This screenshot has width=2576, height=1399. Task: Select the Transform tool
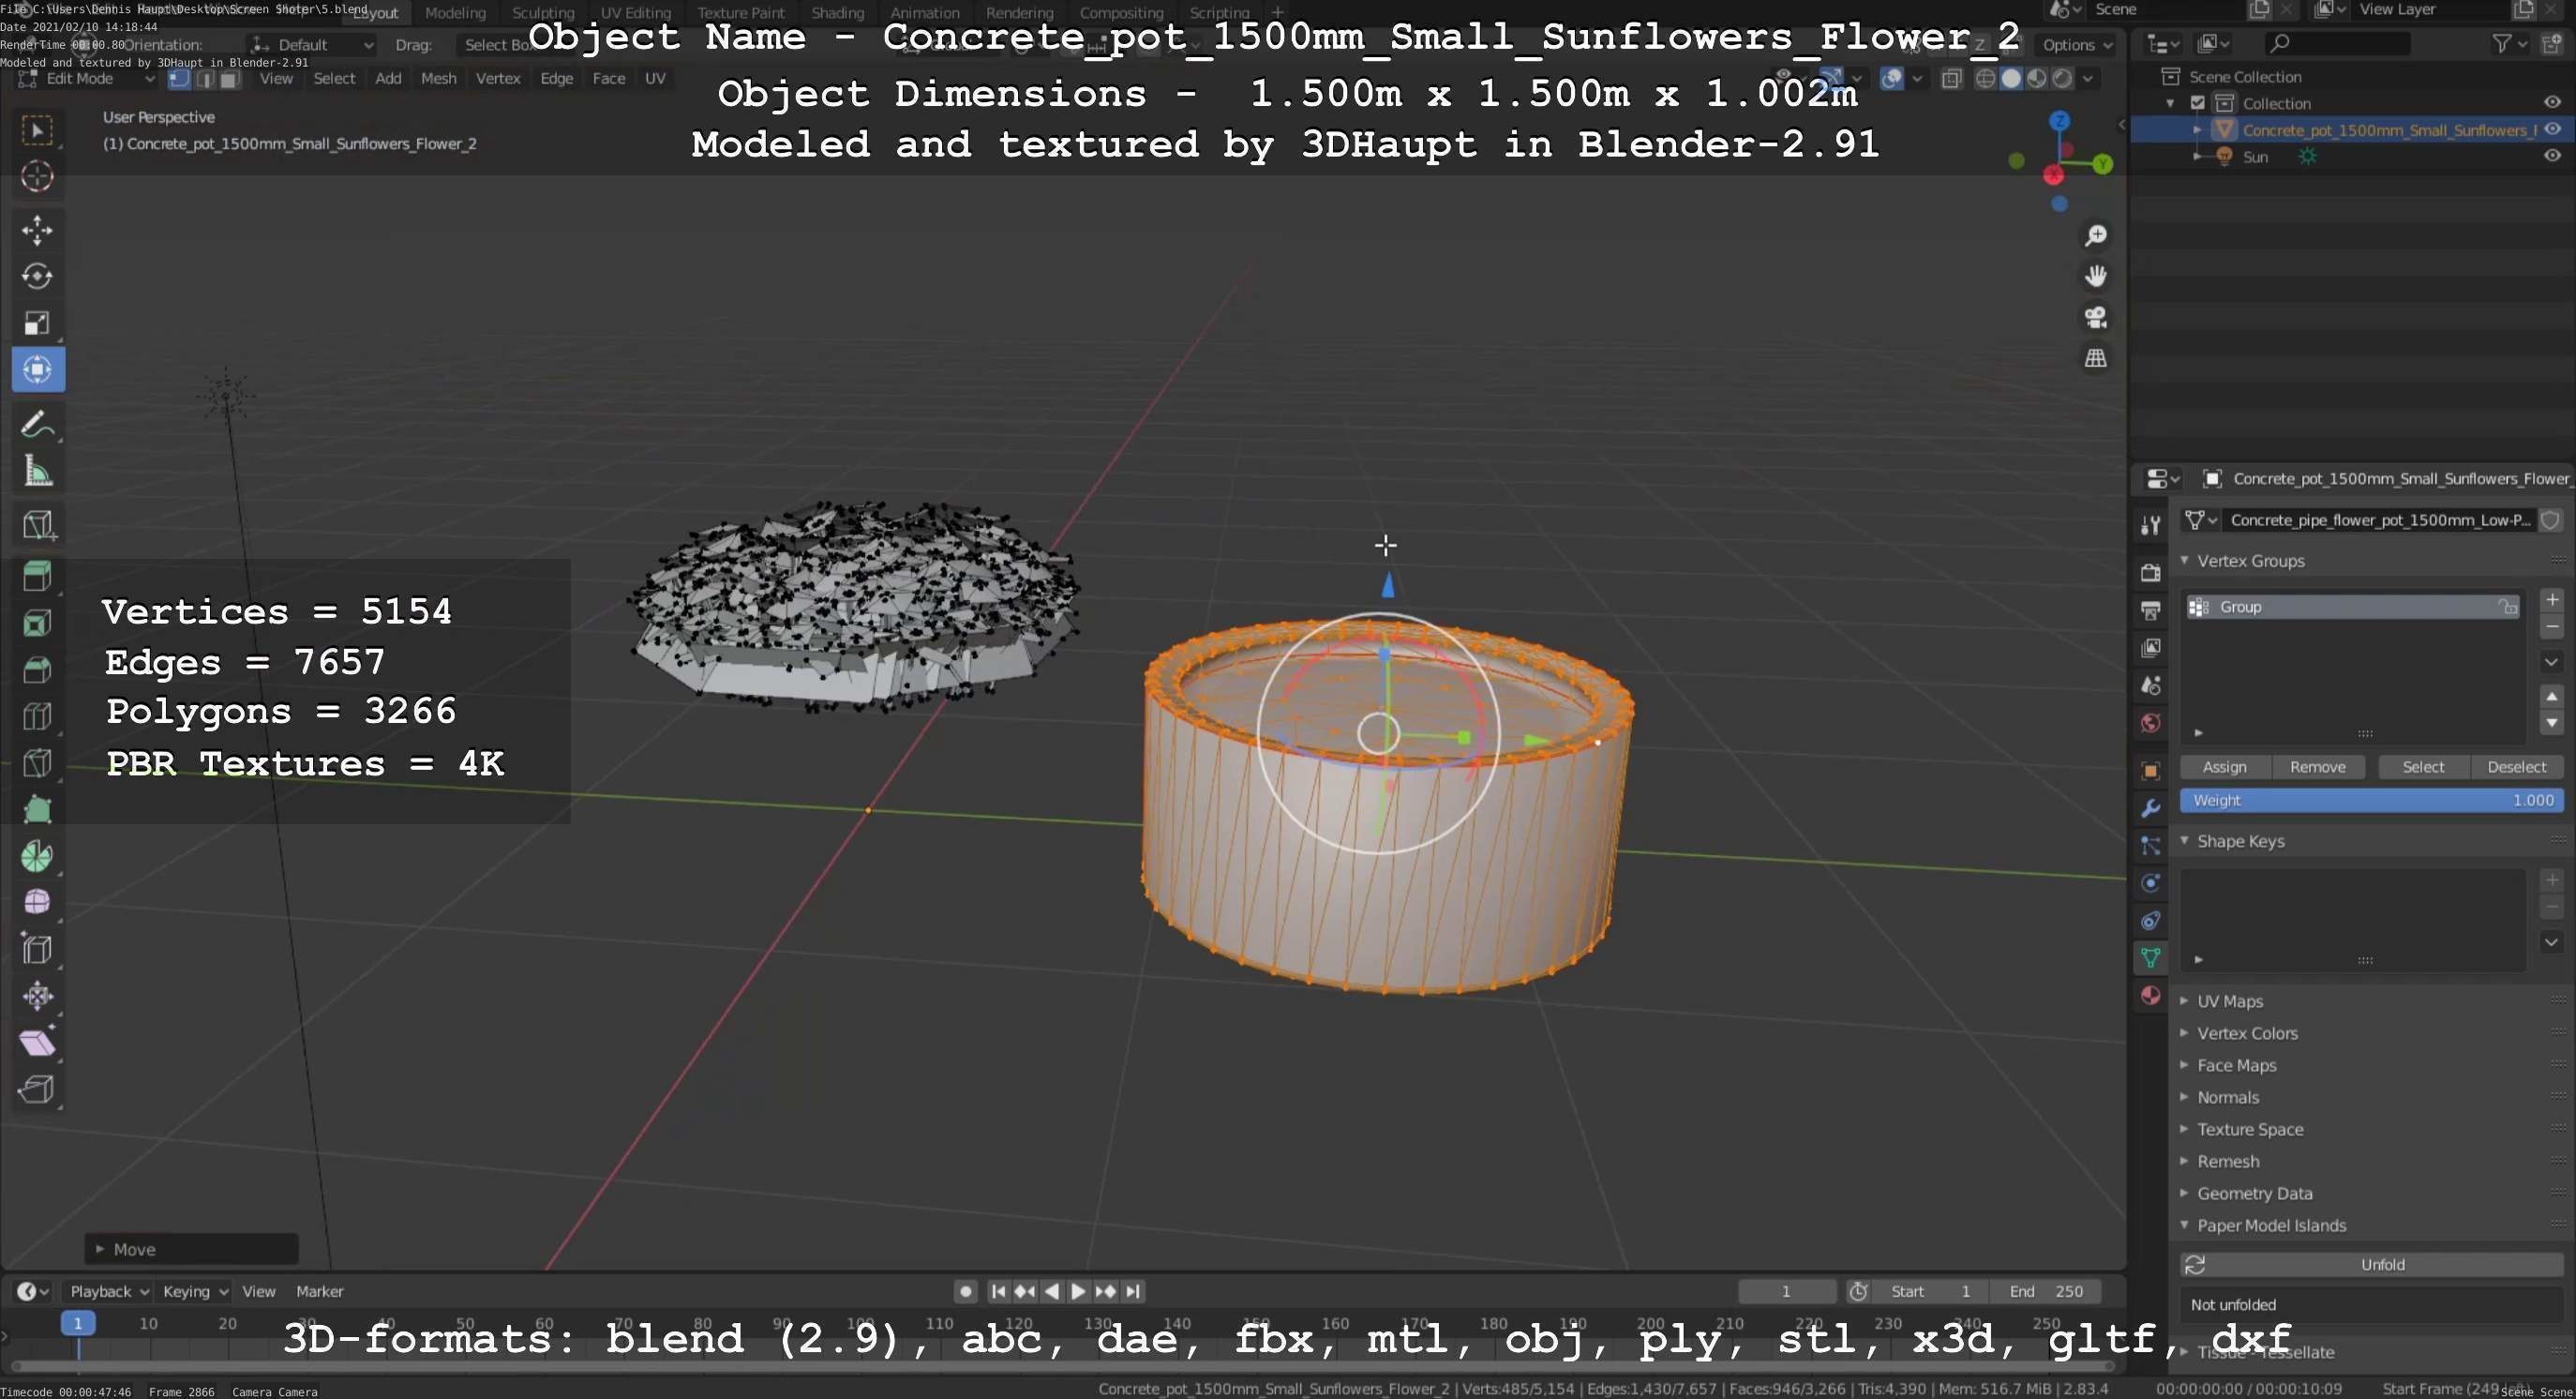click(x=38, y=370)
